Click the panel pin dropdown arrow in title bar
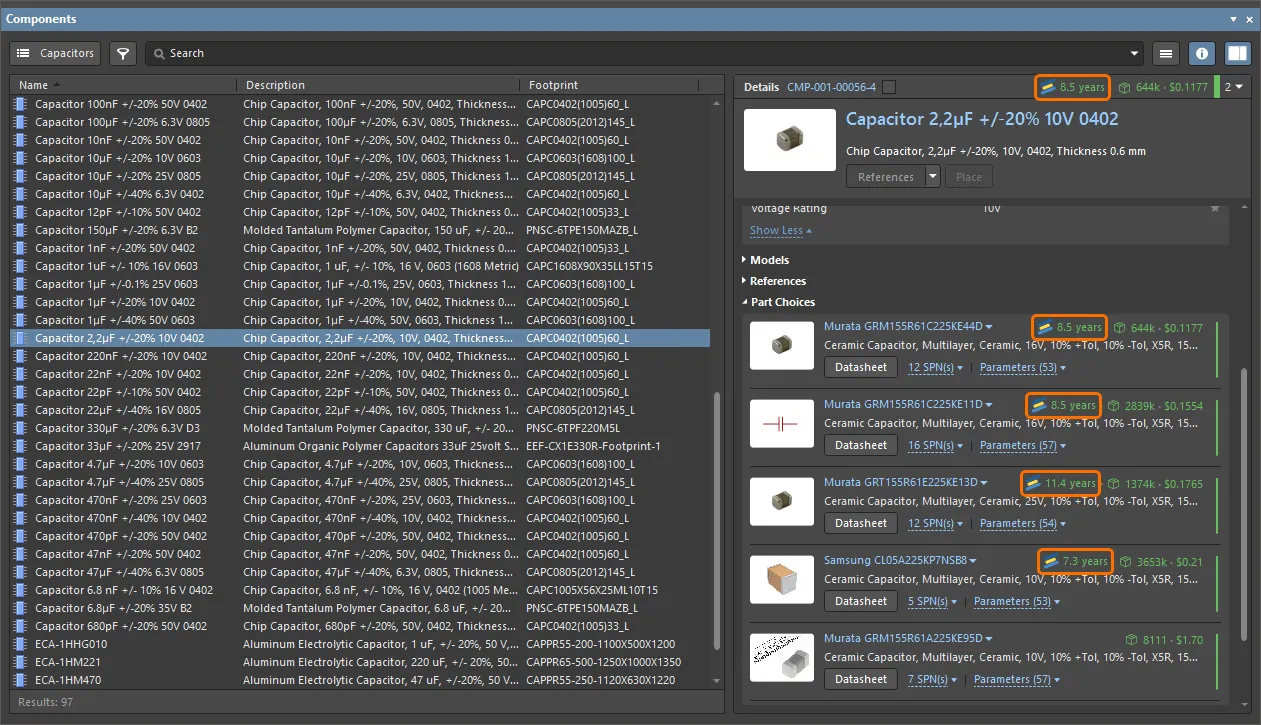The height and width of the screenshot is (725, 1261). [x=1233, y=19]
